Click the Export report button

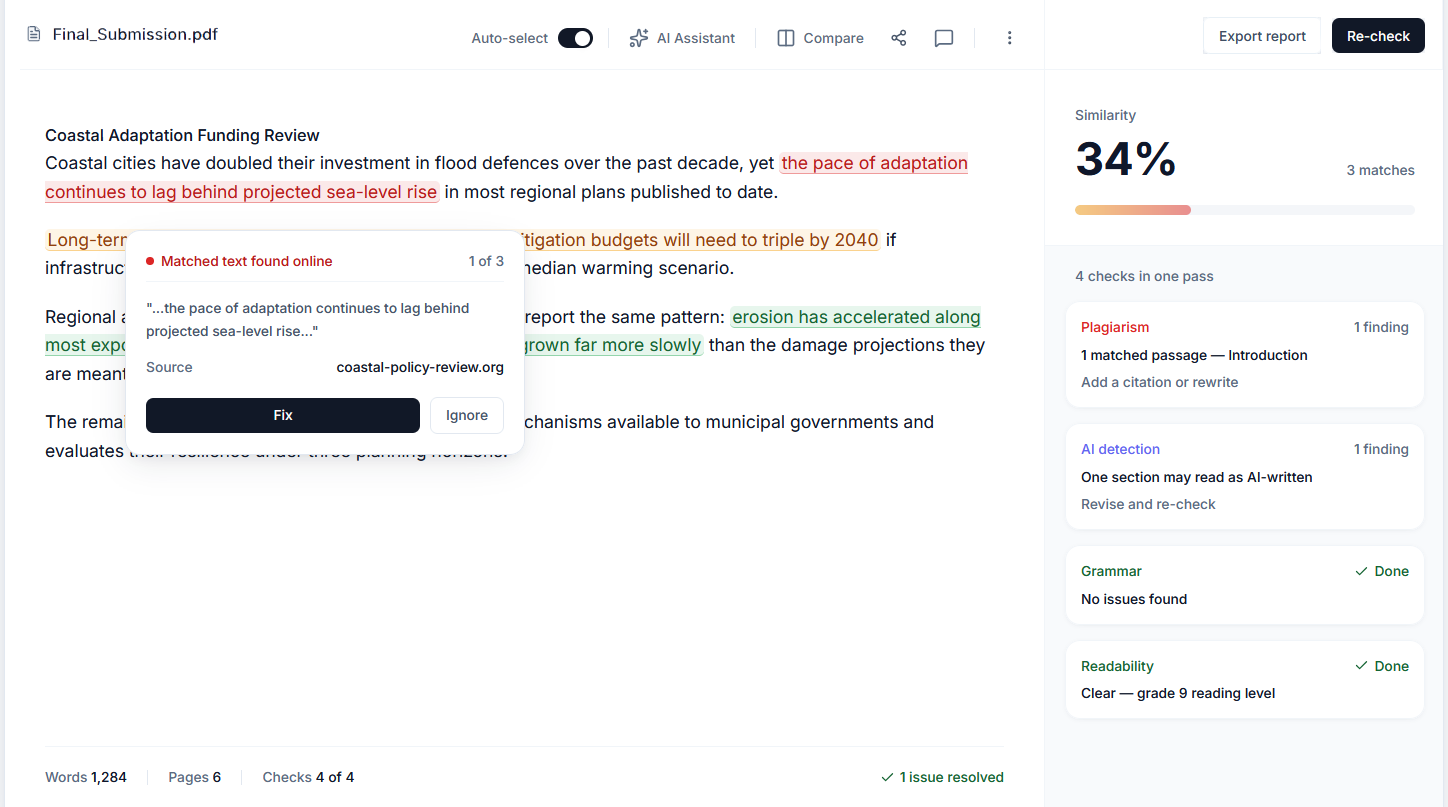[1262, 36]
